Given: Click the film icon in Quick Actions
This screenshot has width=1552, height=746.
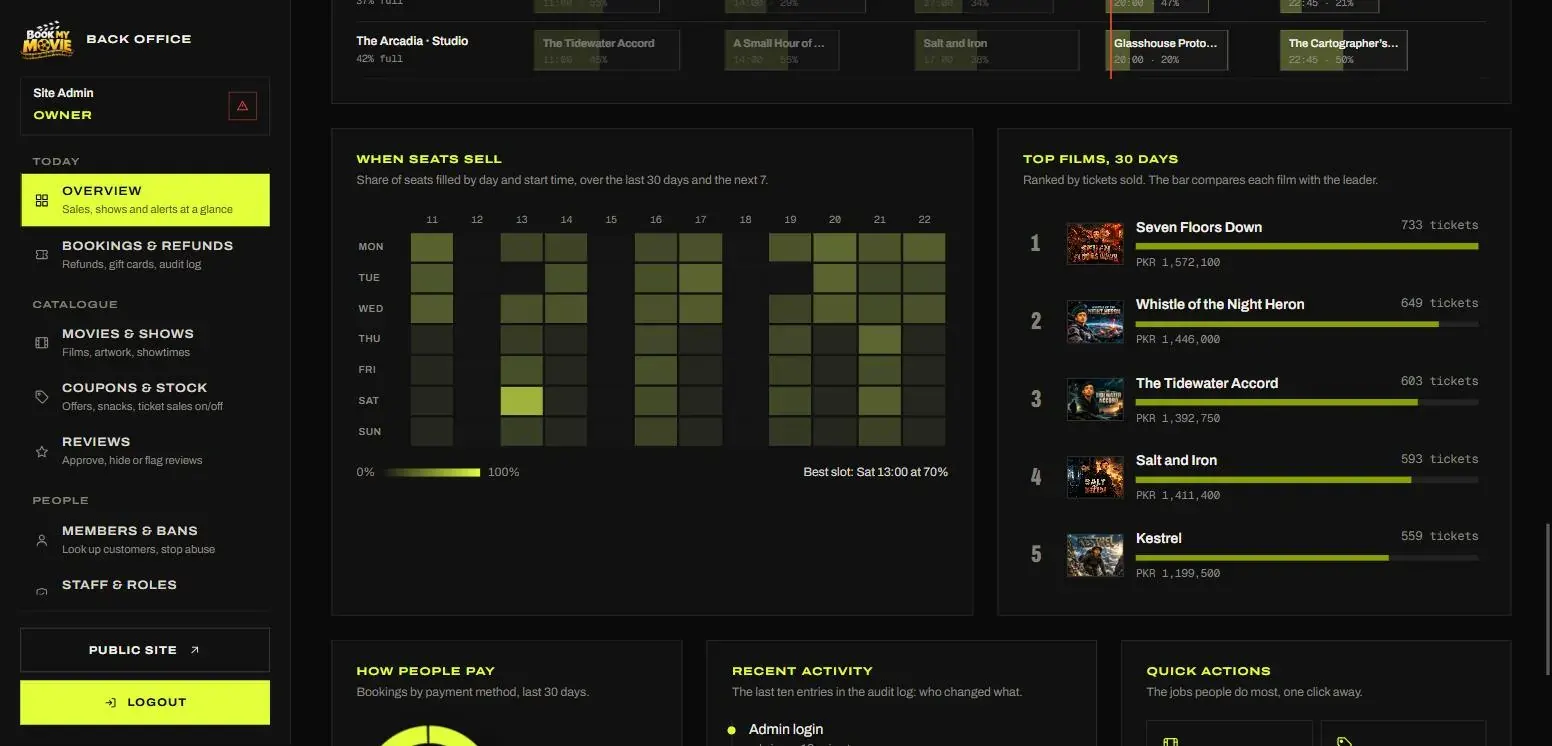Looking at the screenshot, I should pos(1171,741).
